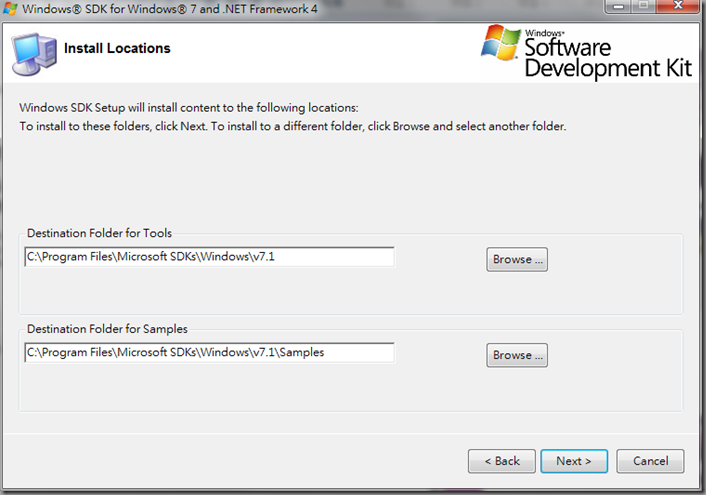Screen dimensions: 706x495
Task: Return with the Back button
Action: click(x=502, y=461)
